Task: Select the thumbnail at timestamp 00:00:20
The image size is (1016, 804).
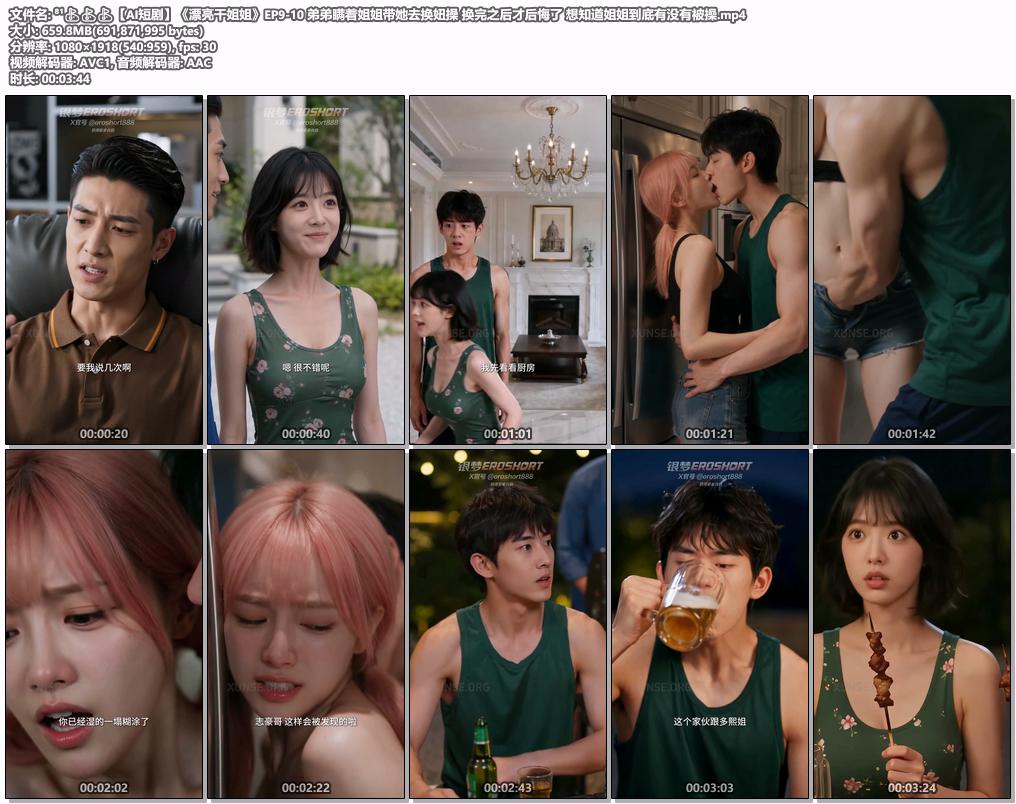Action: pyautogui.click(x=104, y=270)
